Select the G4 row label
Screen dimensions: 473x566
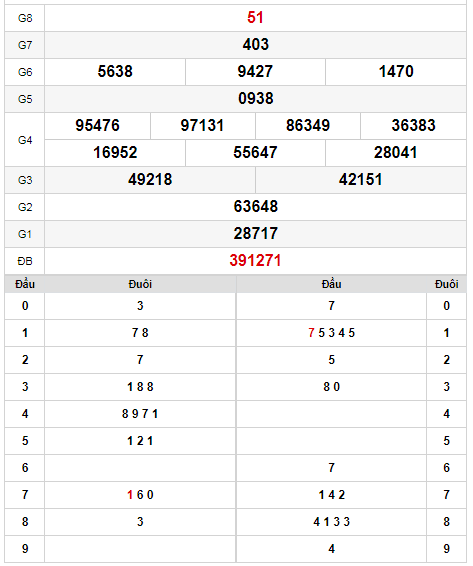pyautogui.click(x=25, y=140)
